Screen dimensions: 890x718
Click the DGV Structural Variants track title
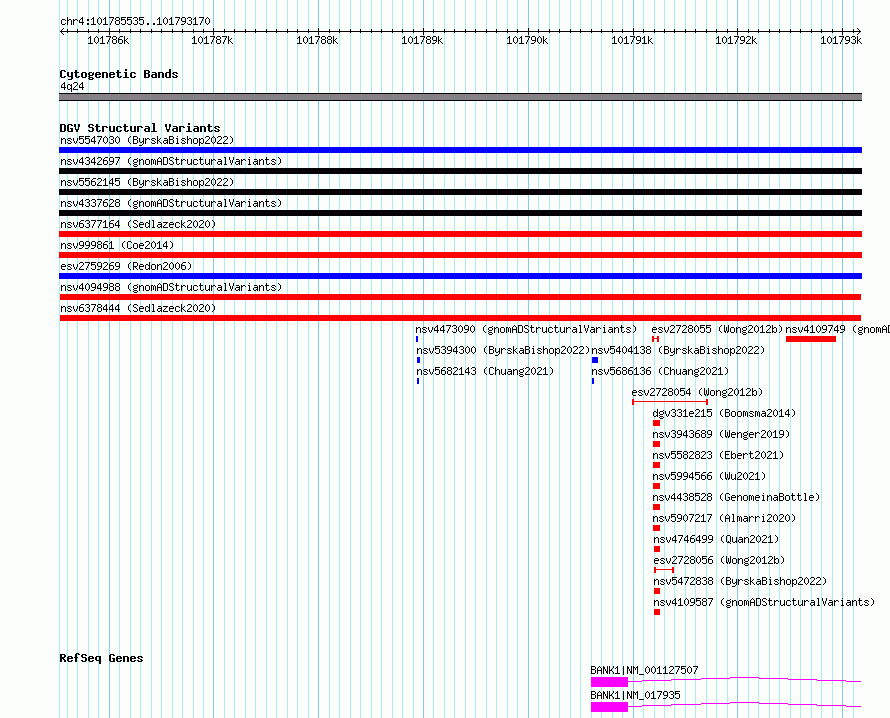140,128
